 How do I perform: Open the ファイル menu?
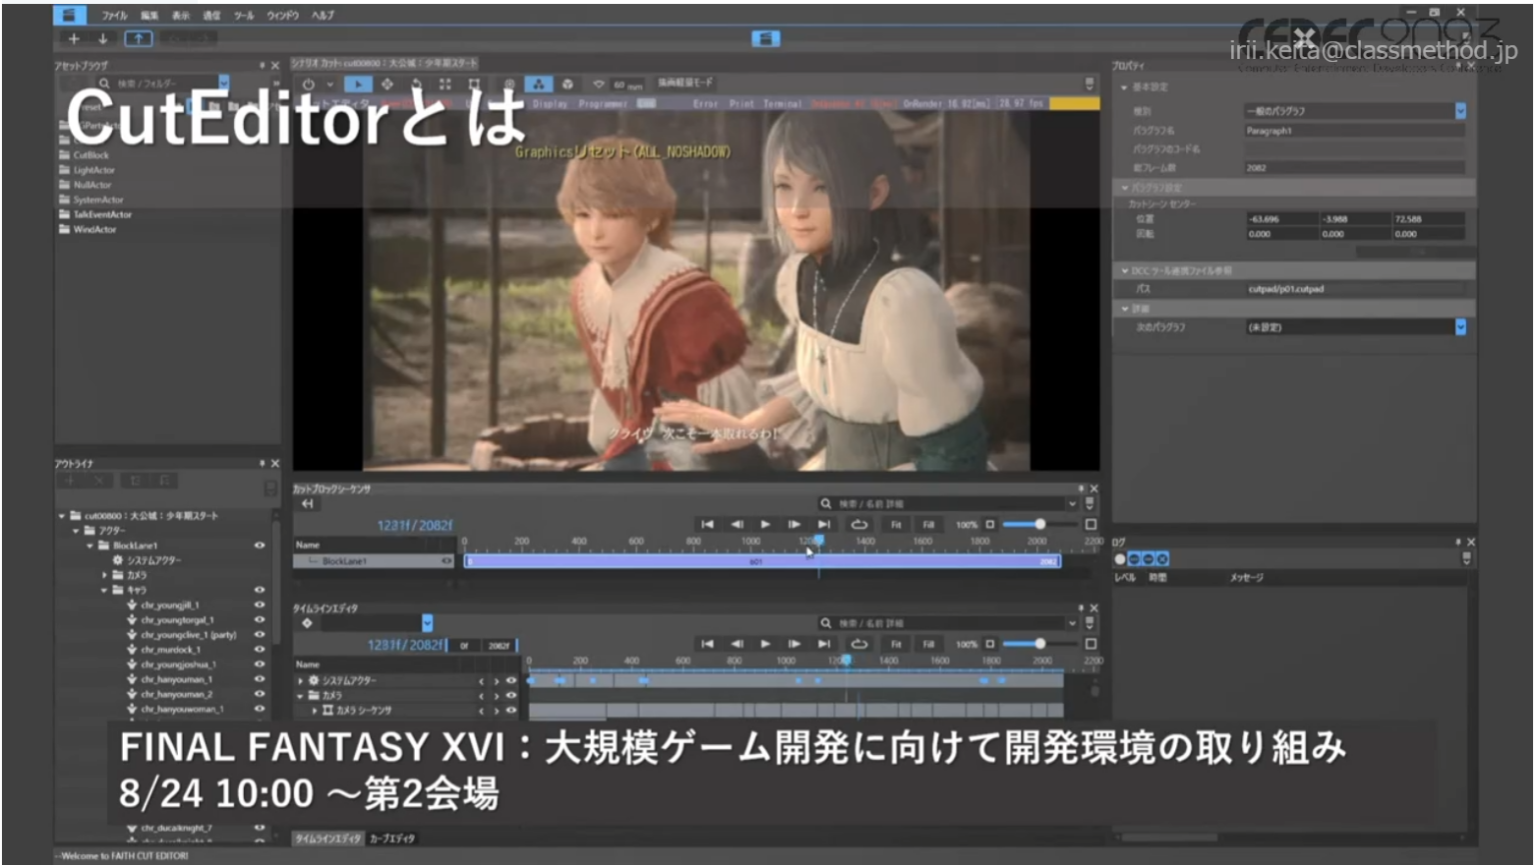pyautogui.click(x=115, y=15)
